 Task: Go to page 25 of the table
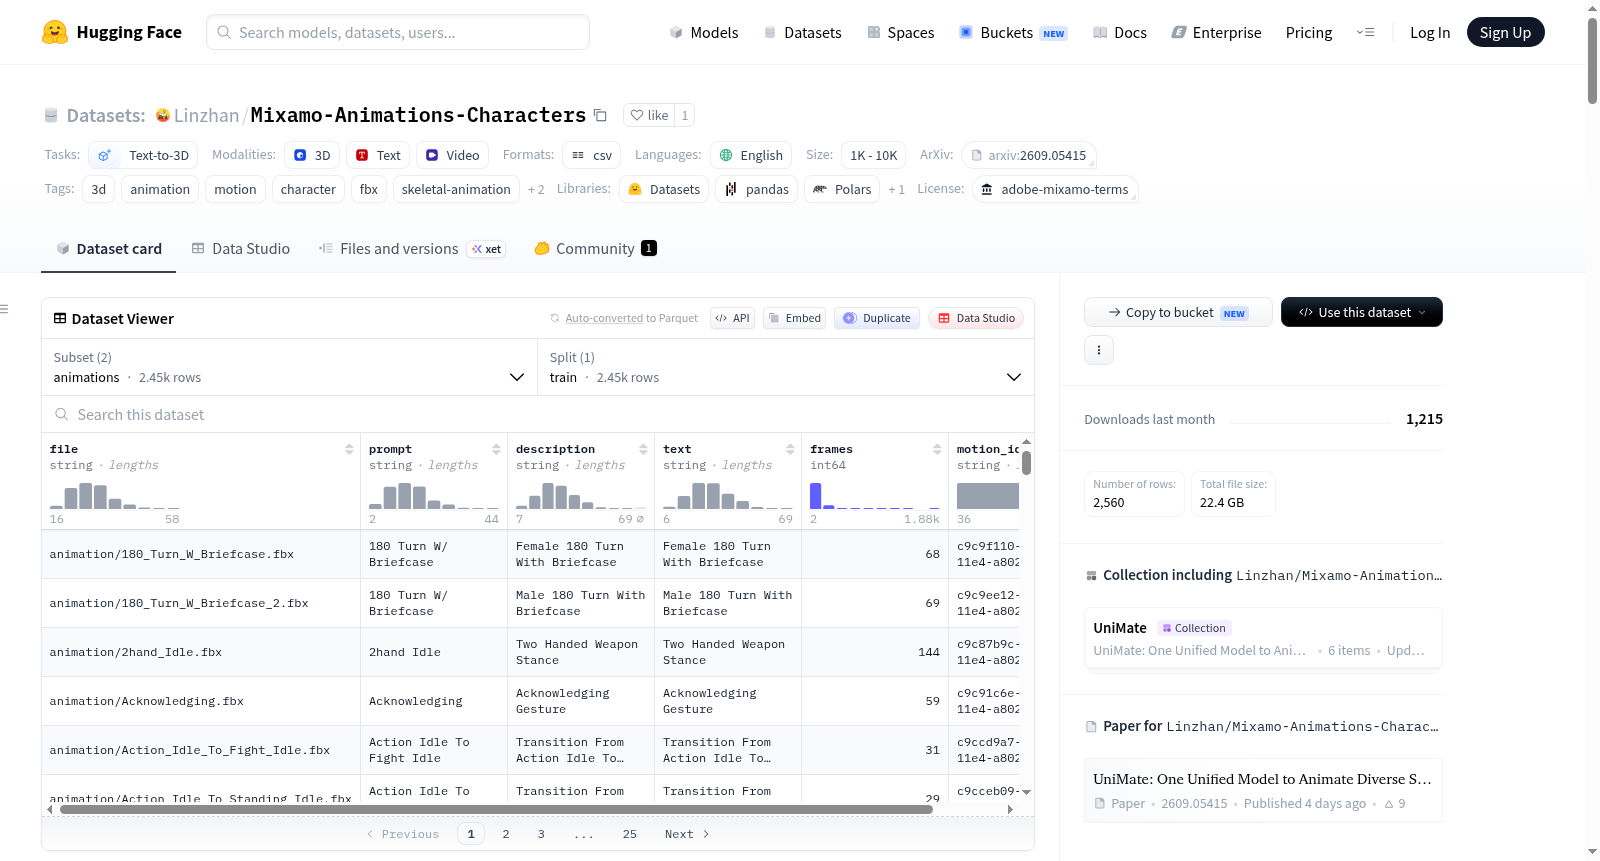[630, 834]
